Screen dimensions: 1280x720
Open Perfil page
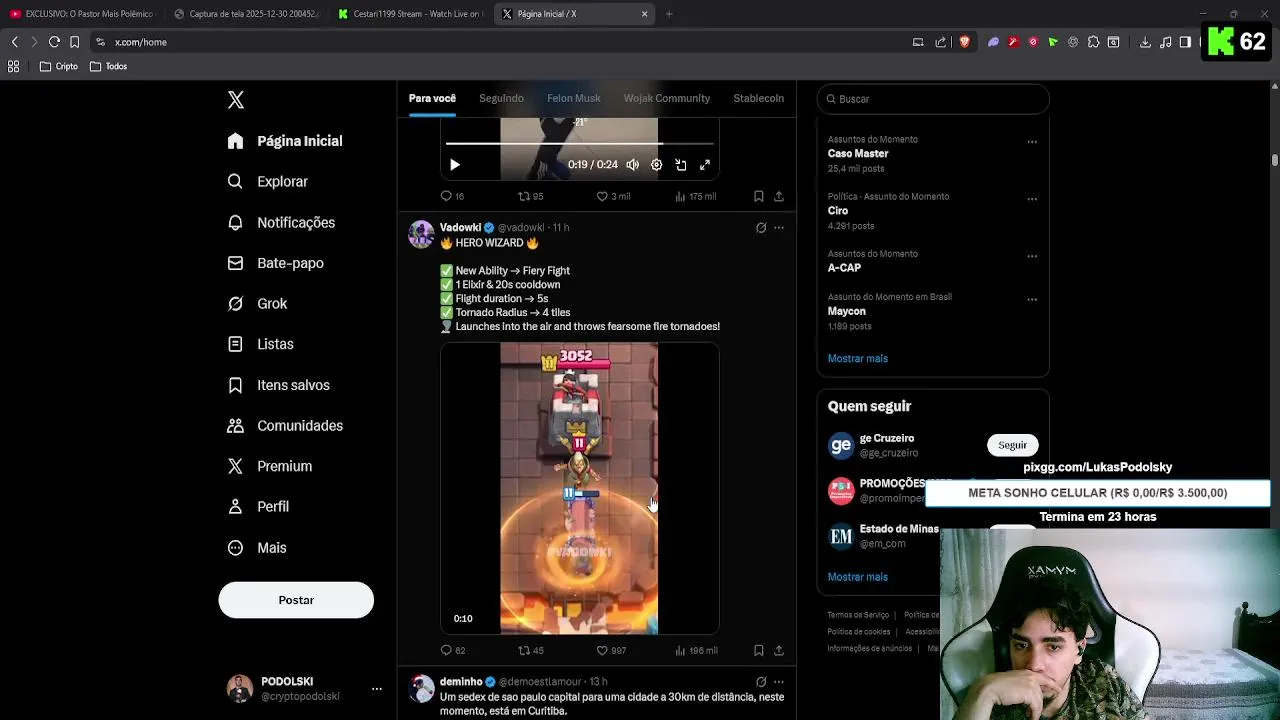[258, 507]
